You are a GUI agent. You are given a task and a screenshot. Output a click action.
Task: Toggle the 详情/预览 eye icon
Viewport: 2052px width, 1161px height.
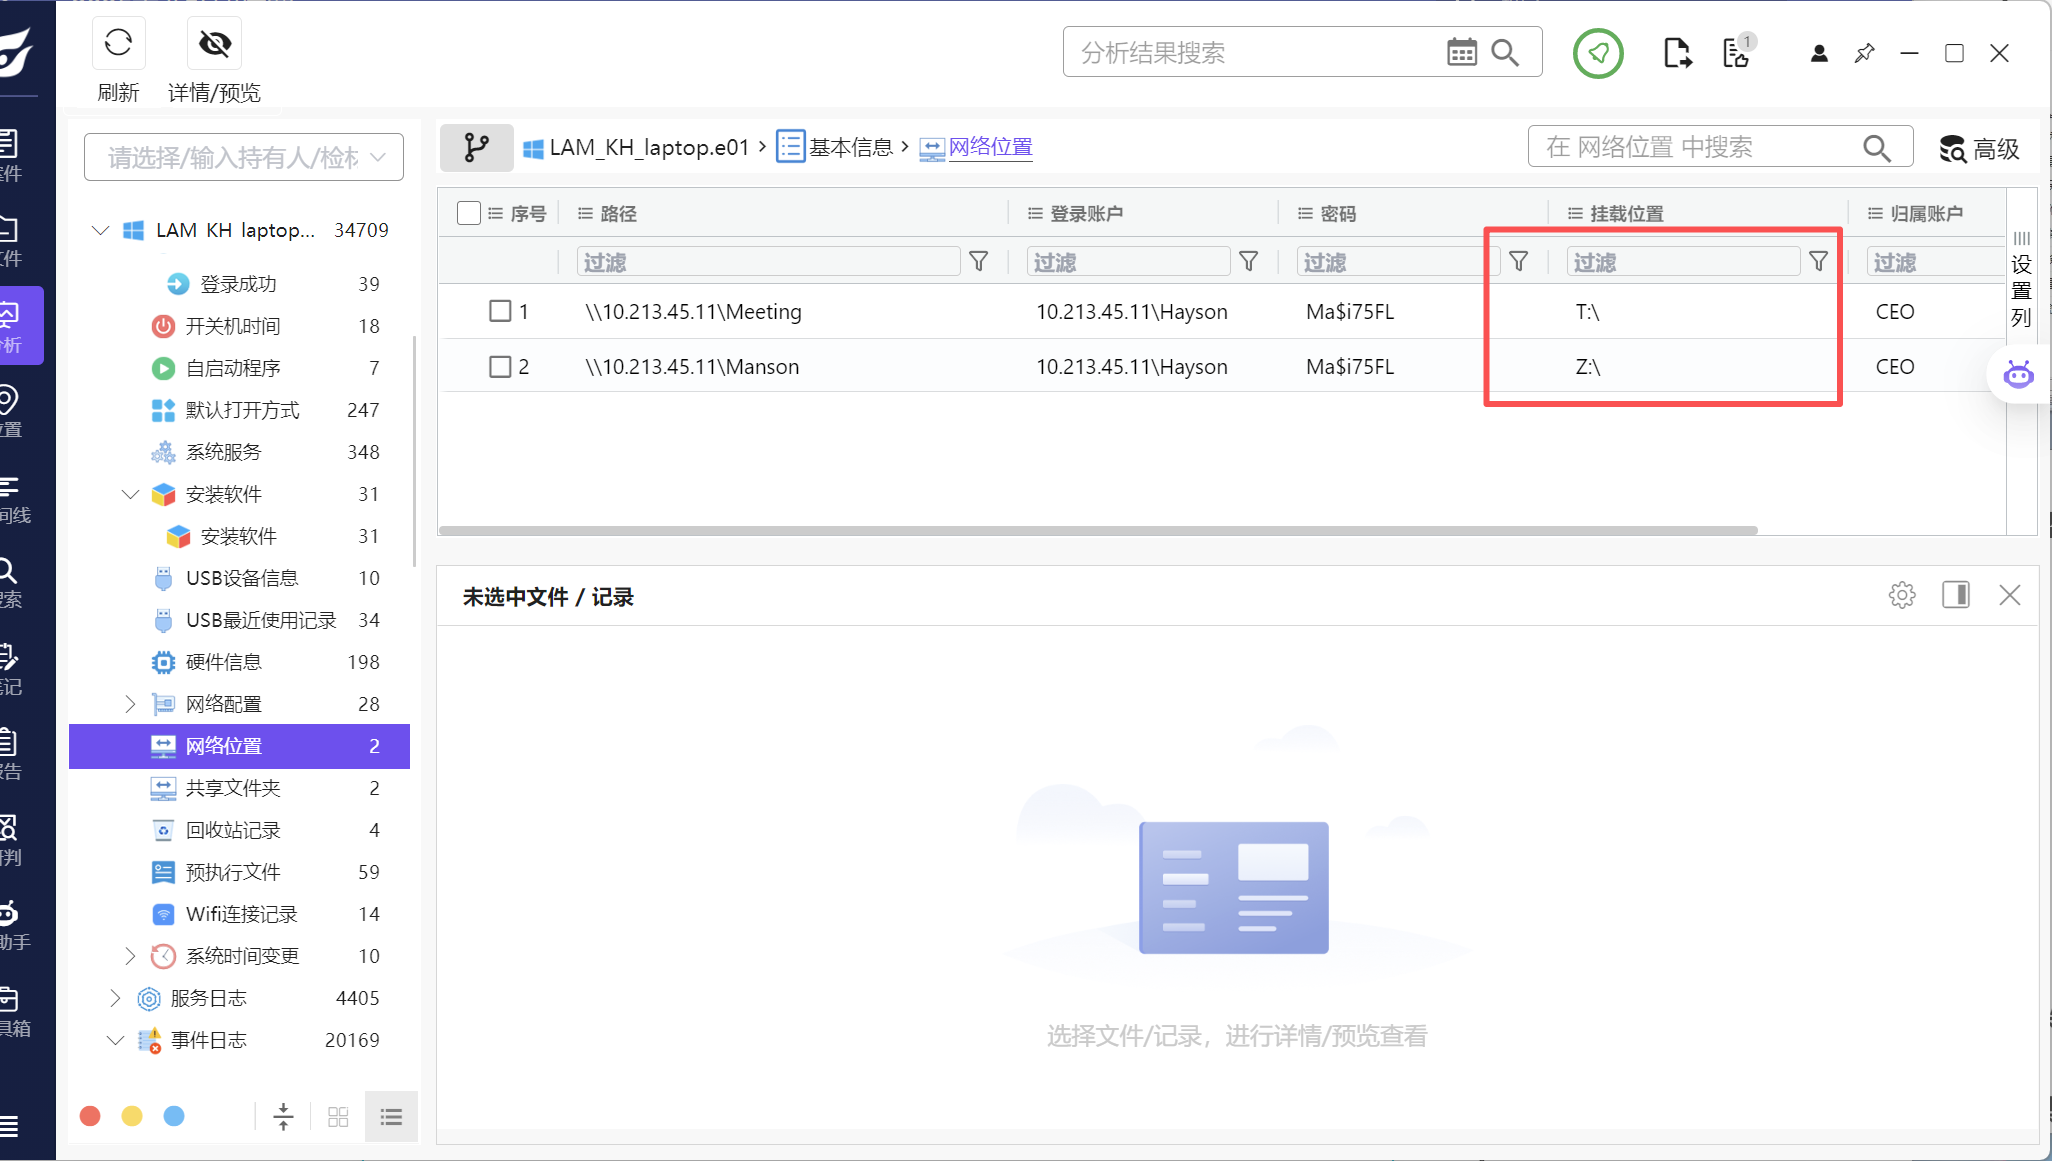[x=214, y=43]
